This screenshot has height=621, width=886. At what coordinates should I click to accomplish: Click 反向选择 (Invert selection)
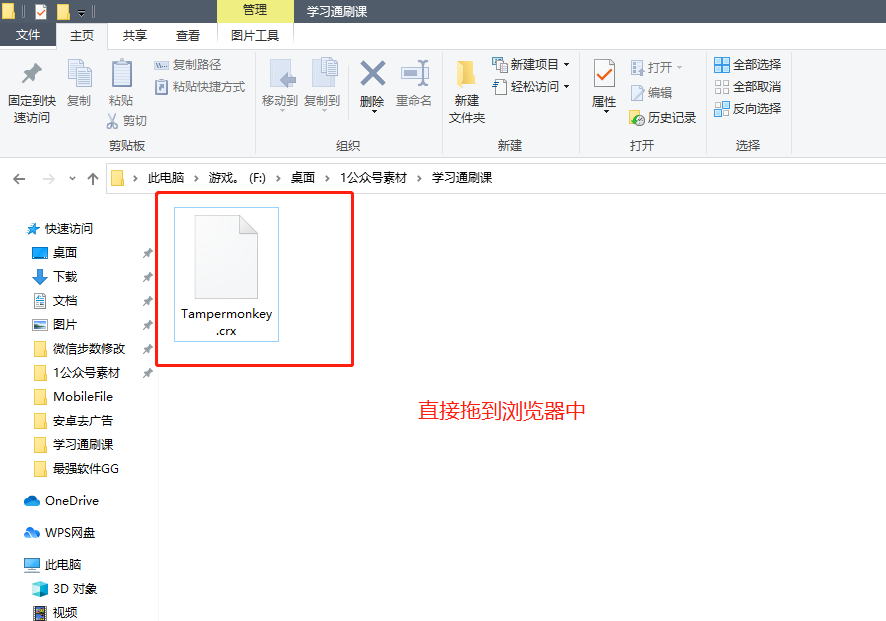click(x=748, y=108)
